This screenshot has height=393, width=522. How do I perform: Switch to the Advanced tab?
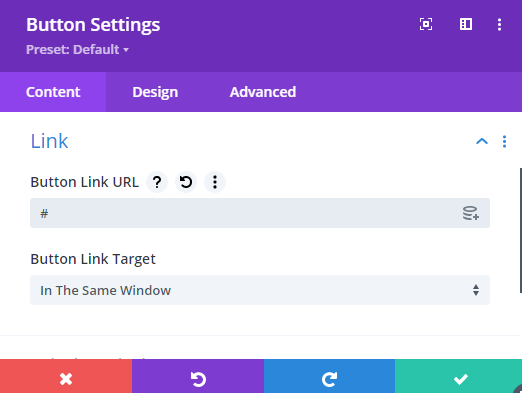pyautogui.click(x=263, y=92)
